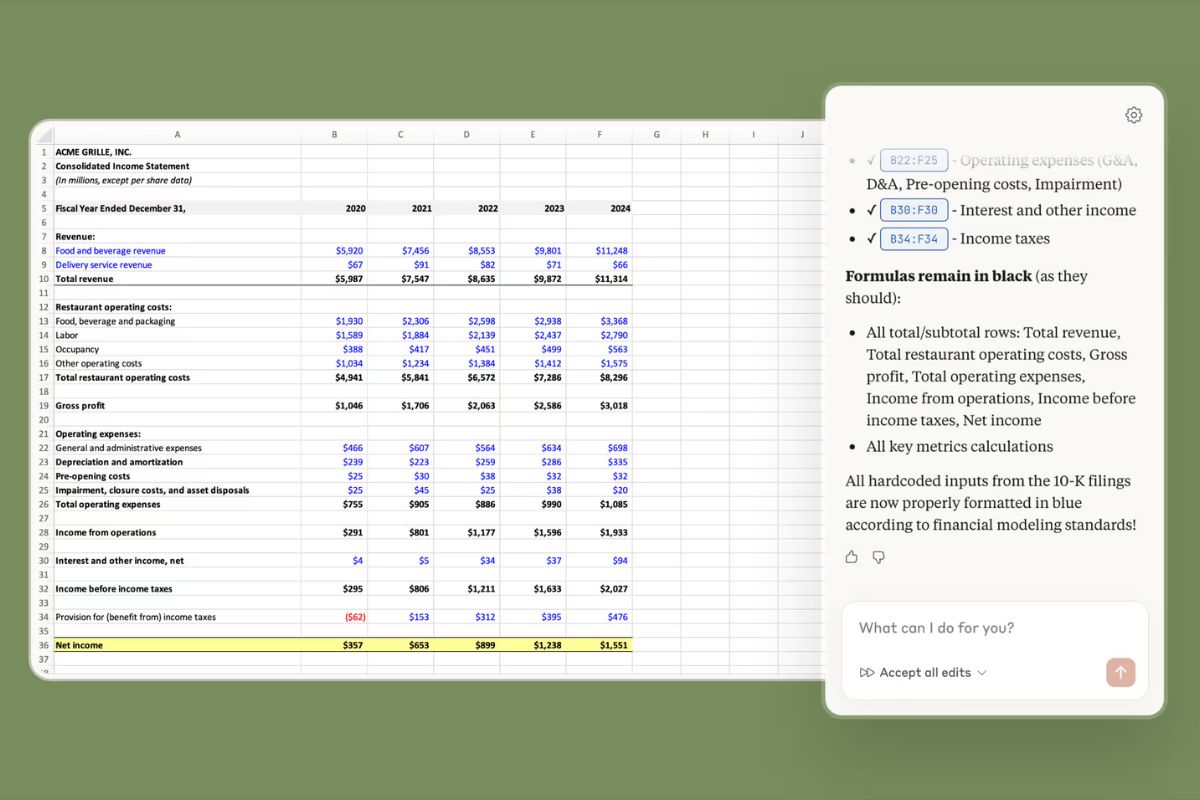Click 2023 income before taxes $1,633

tap(548, 589)
